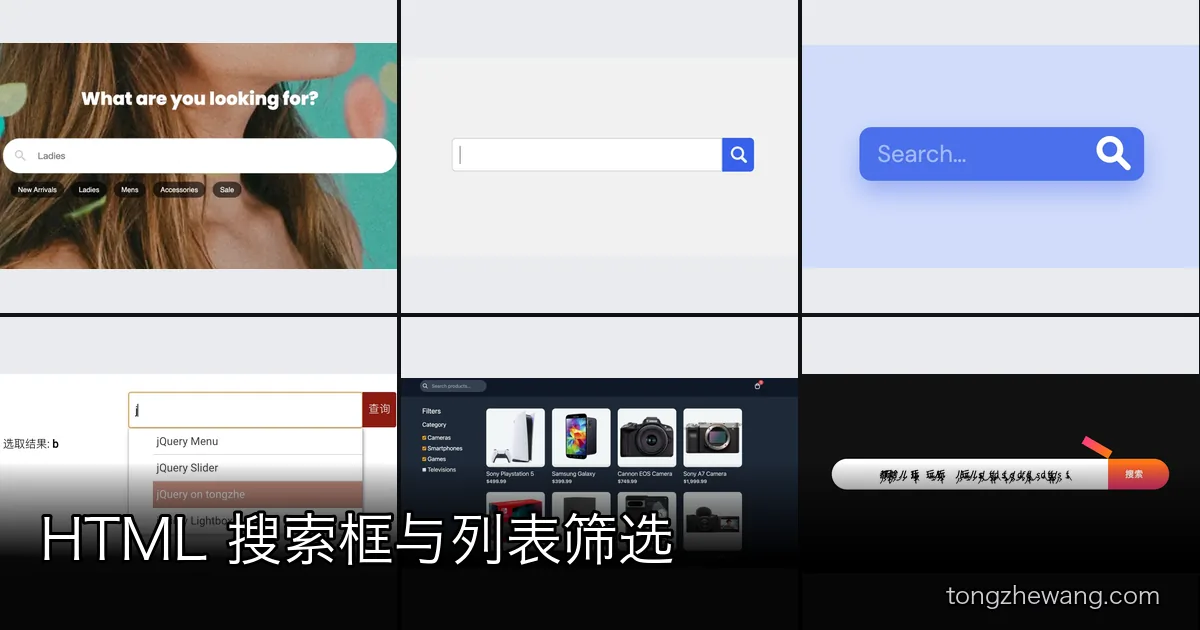Open the Cannon EOS Camera image
Image resolution: width=1200 pixels, height=630 pixels.
pyautogui.click(x=647, y=438)
